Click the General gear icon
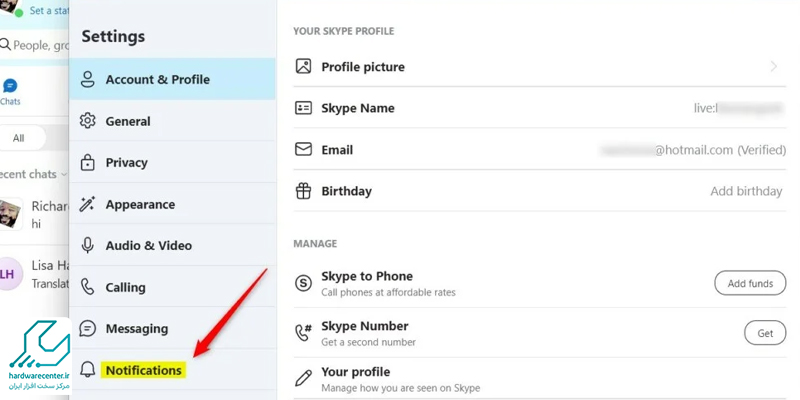 (x=88, y=121)
